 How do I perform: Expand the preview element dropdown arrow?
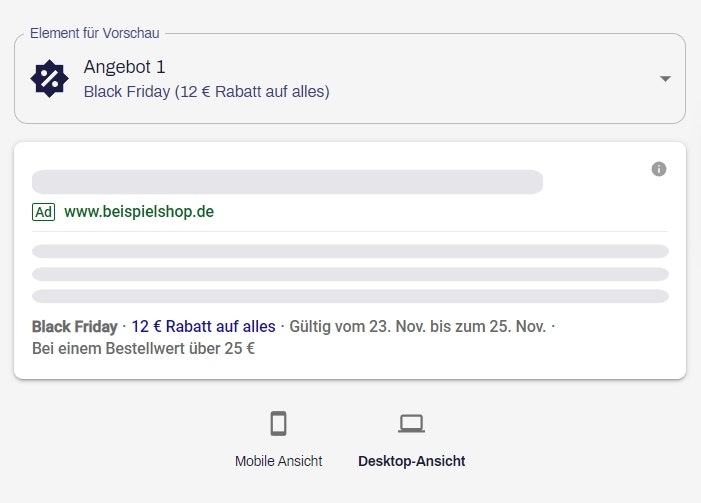(665, 79)
